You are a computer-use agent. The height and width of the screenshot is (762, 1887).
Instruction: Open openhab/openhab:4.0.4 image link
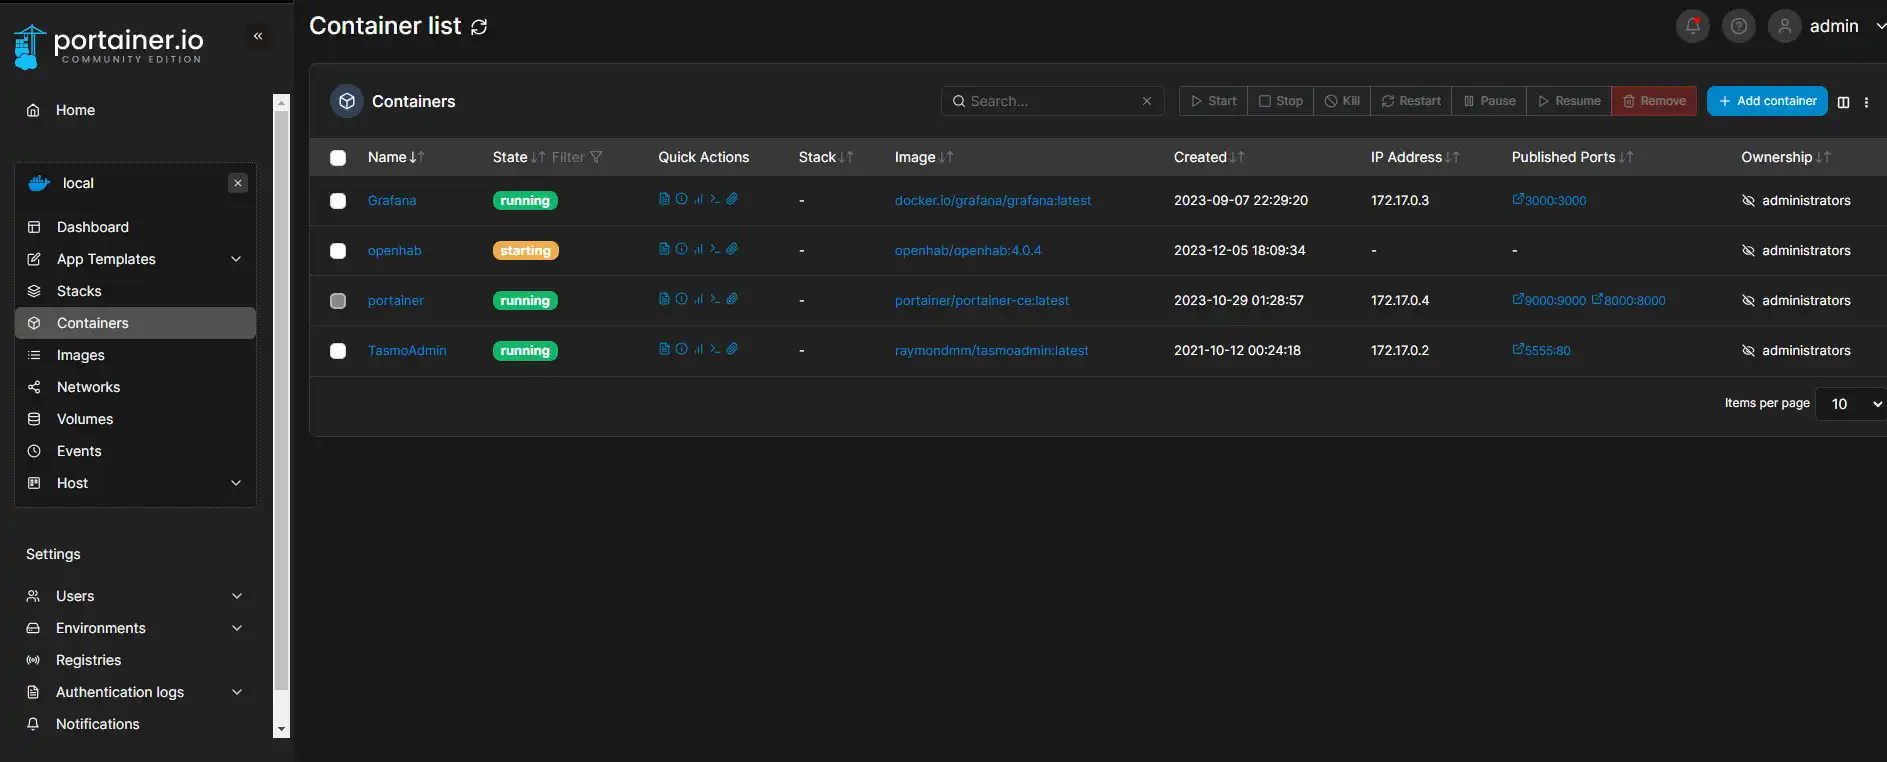968,250
